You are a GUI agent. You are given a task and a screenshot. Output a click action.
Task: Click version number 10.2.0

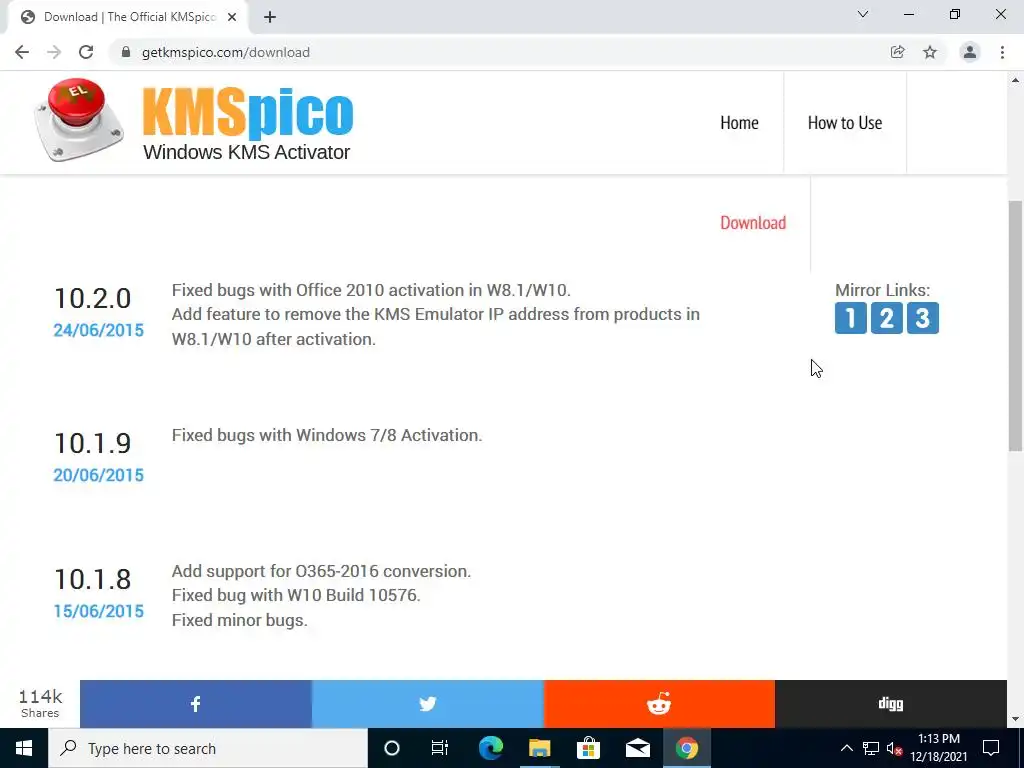pos(92,298)
